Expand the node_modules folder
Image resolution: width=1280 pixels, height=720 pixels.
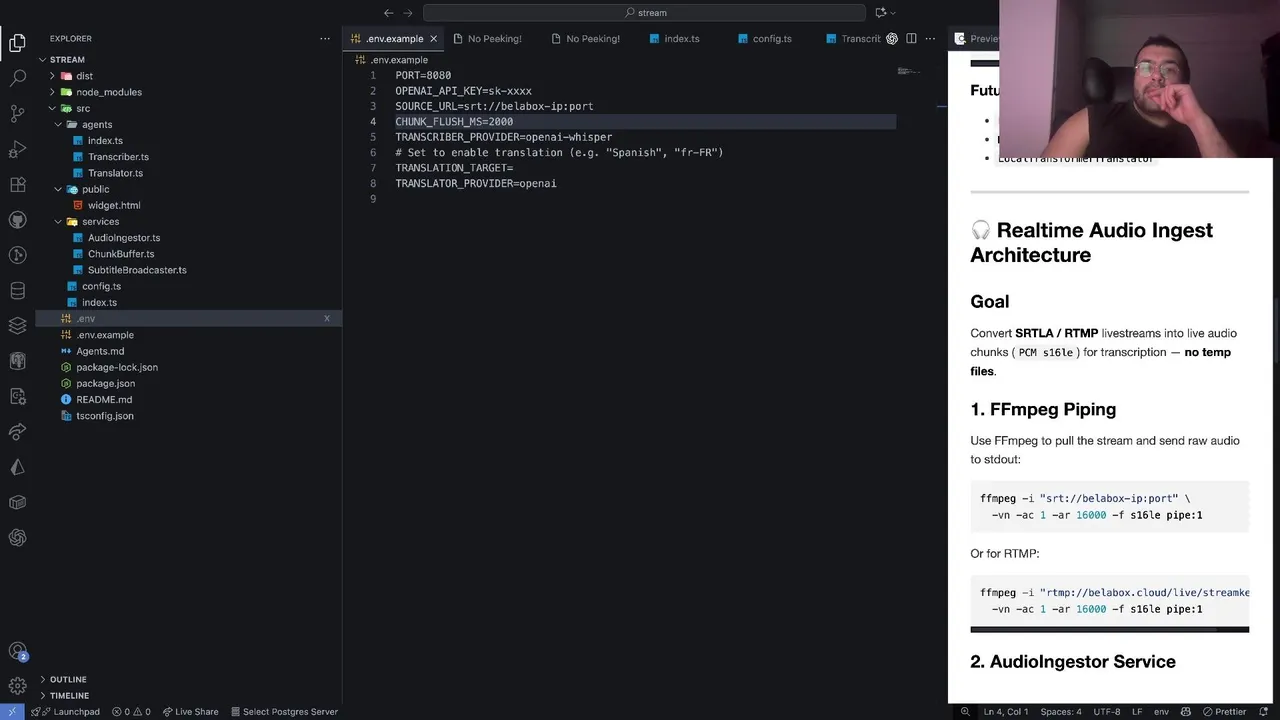pos(108,92)
